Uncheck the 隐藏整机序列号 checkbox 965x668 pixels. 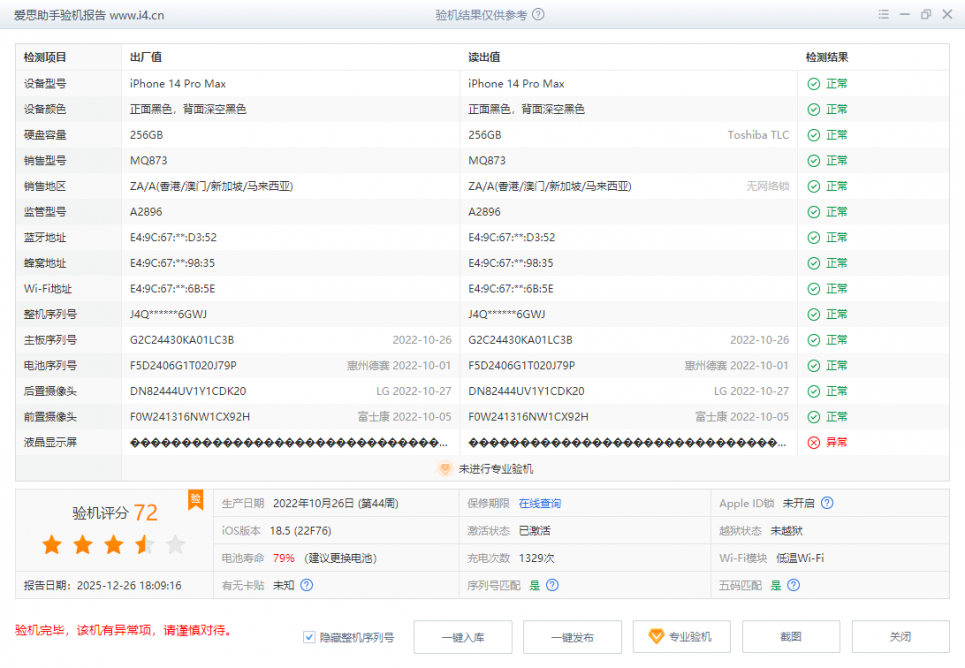point(310,637)
